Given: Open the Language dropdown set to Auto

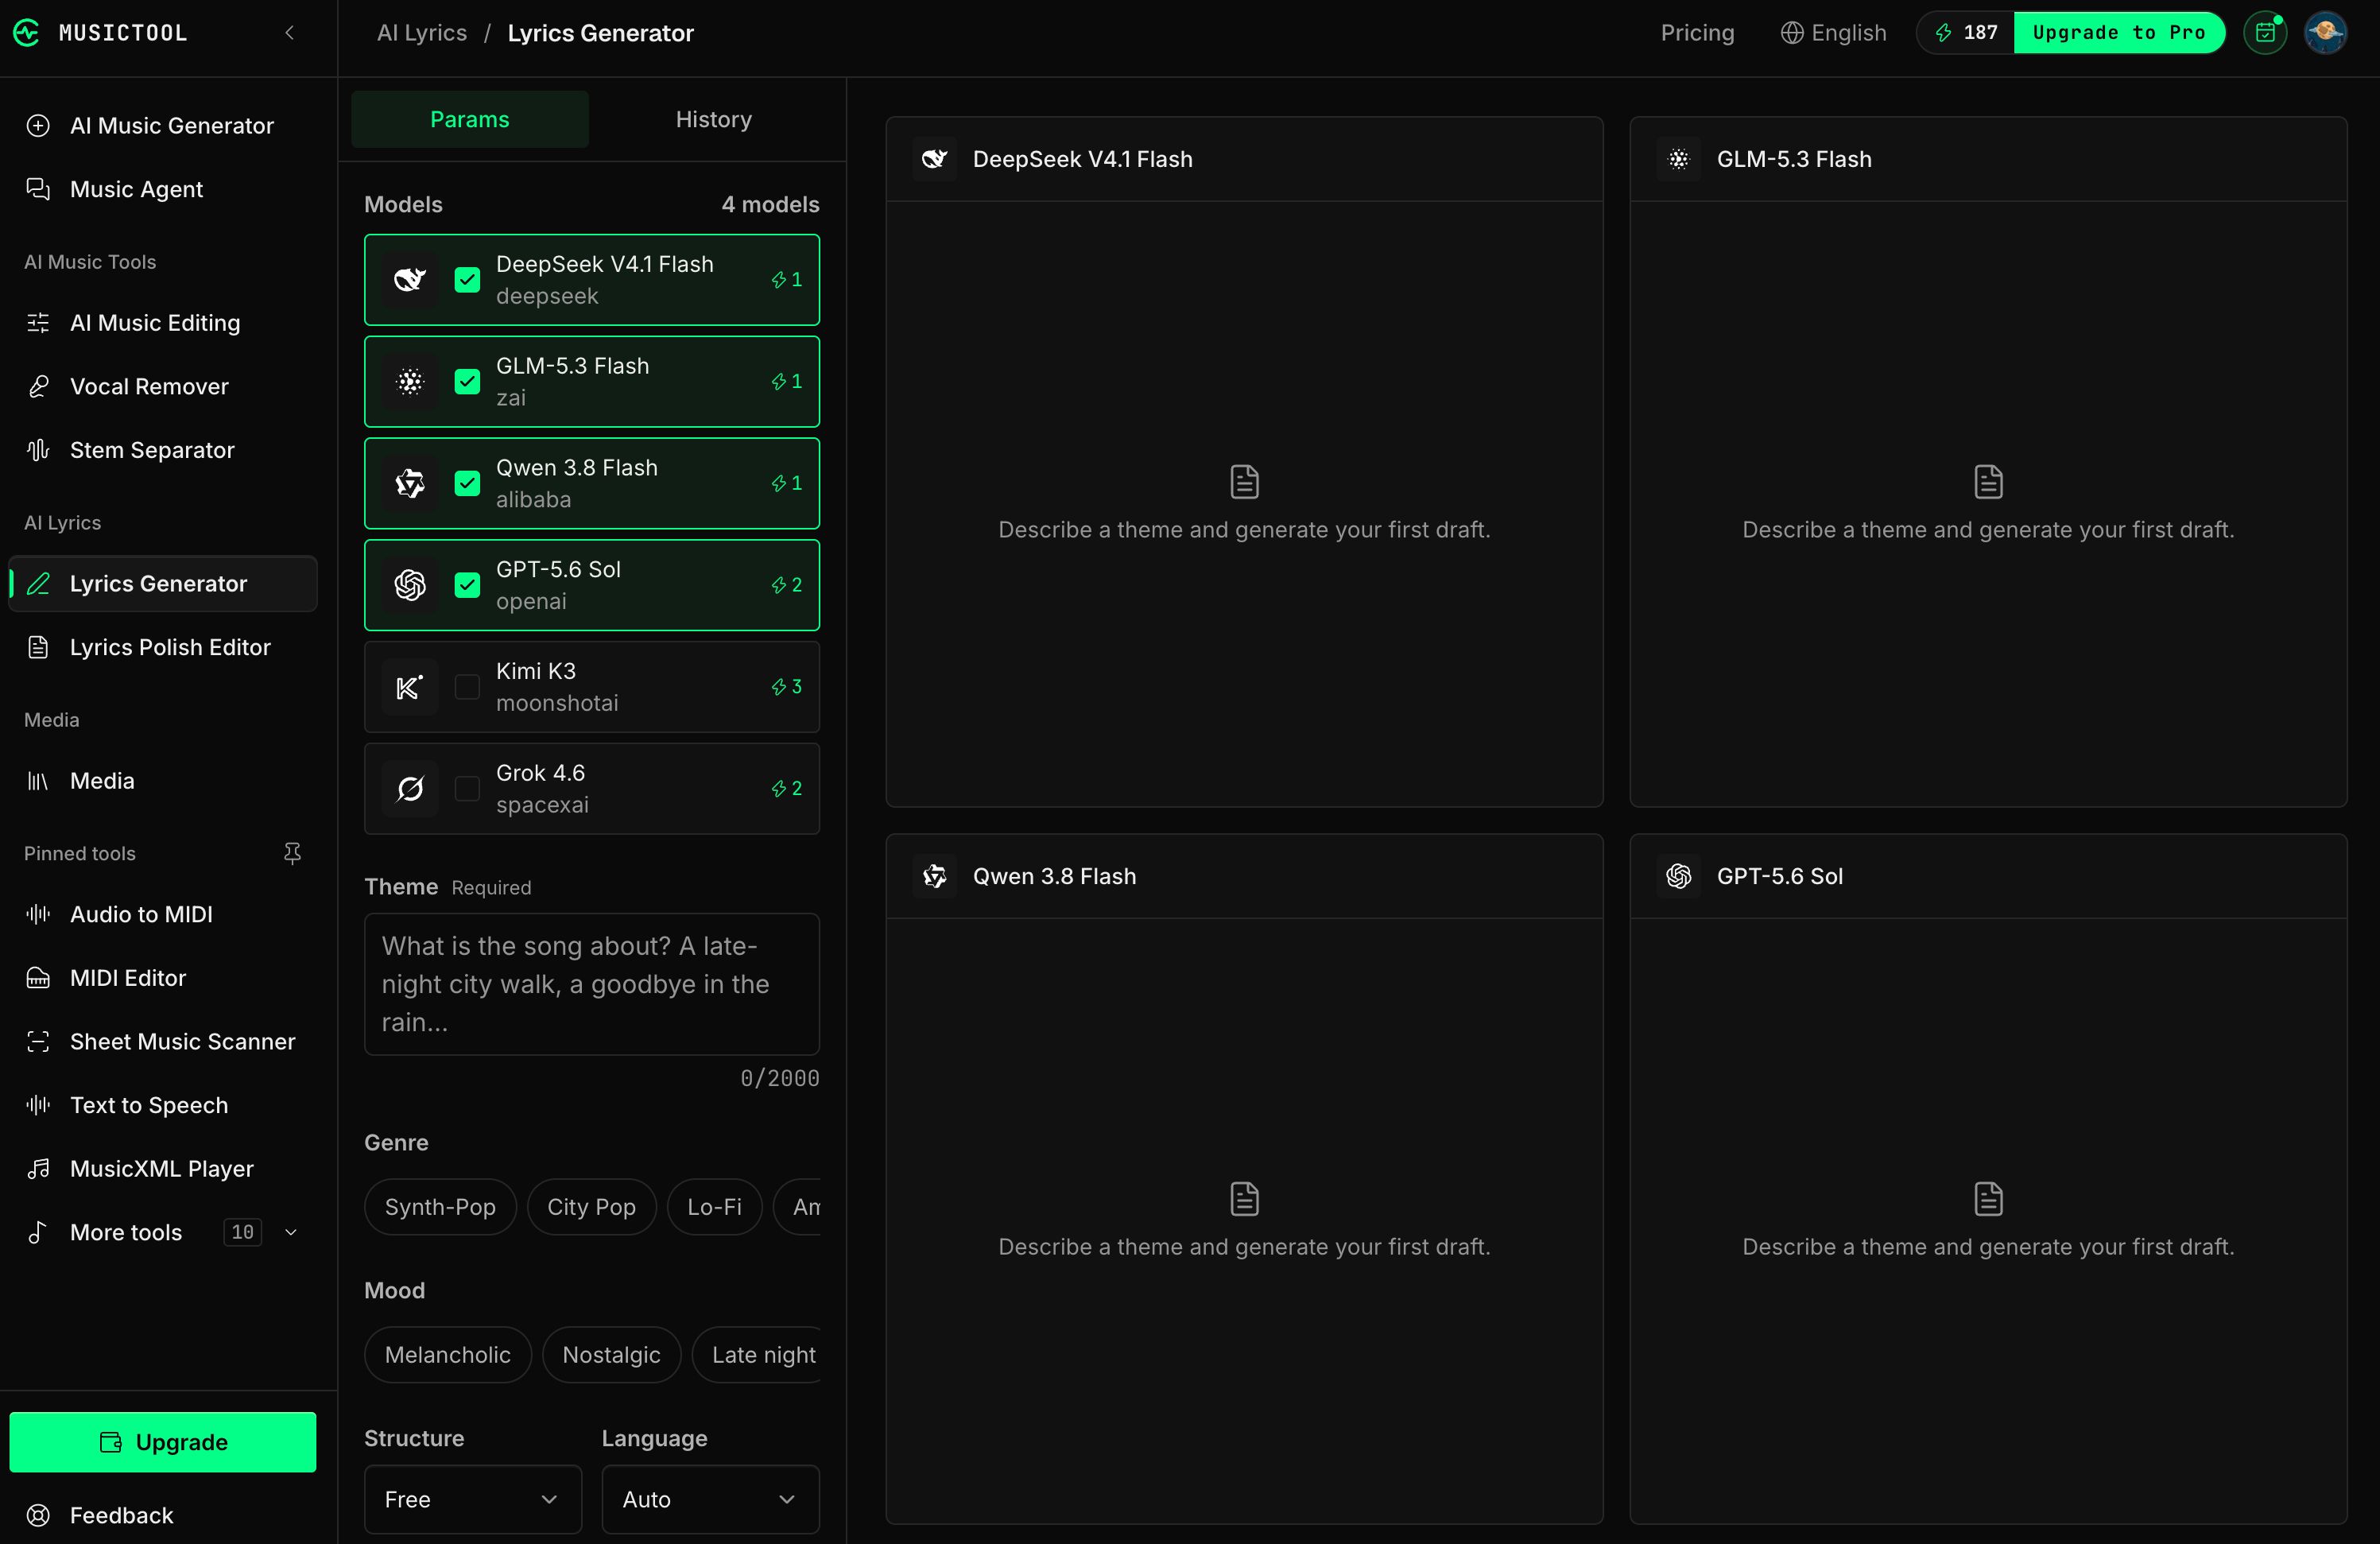Looking at the screenshot, I should pos(710,1499).
